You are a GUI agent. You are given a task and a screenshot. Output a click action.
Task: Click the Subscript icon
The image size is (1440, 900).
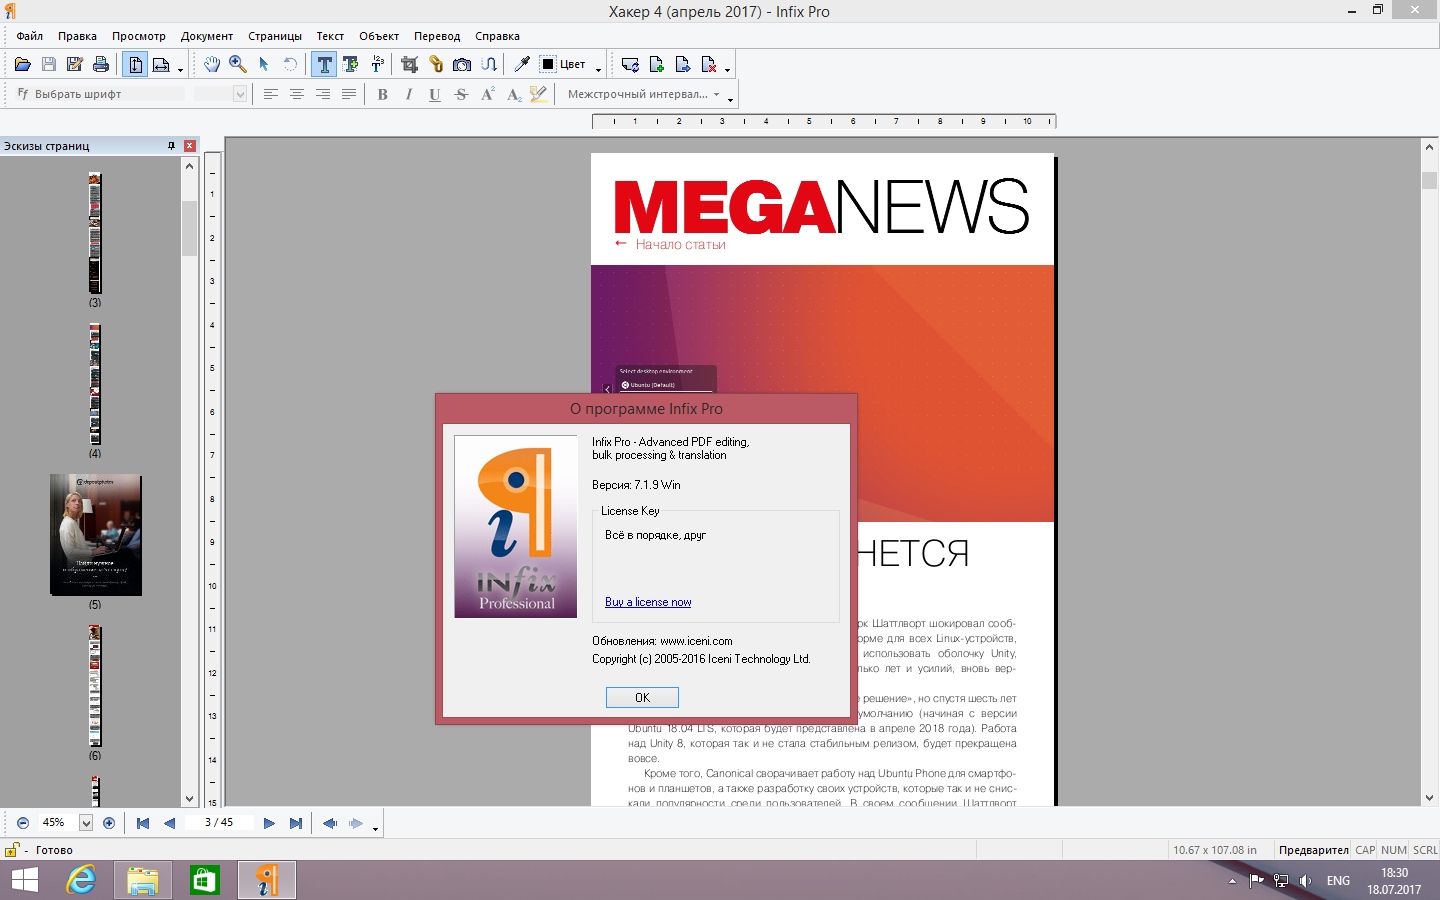[x=513, y=94]
